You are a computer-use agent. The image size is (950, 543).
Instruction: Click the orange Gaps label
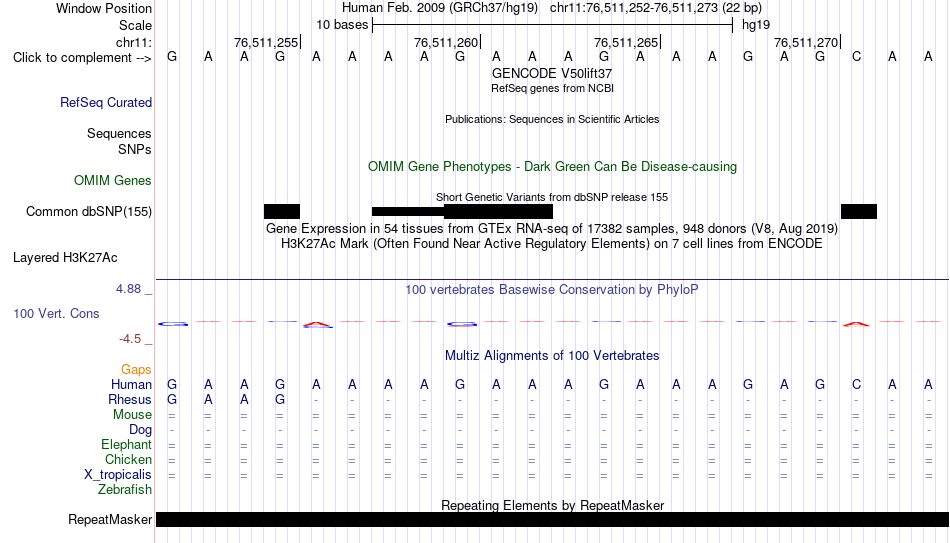click(x=136, y=370)
